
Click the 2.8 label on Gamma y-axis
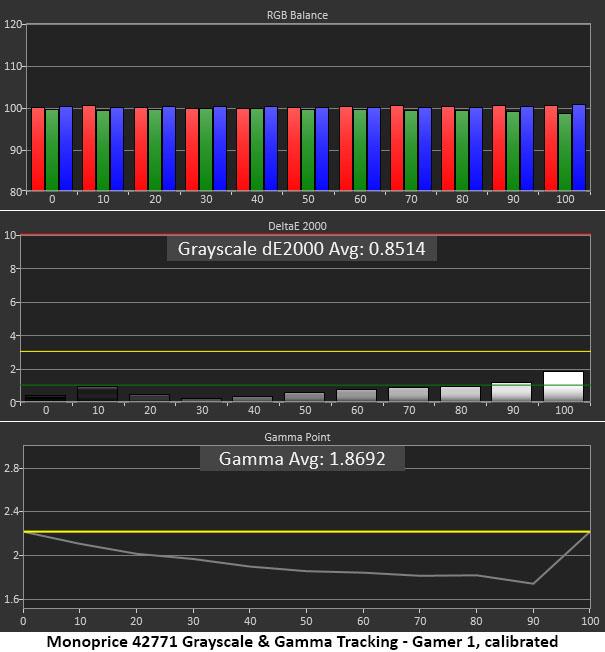tap(11, 468)
